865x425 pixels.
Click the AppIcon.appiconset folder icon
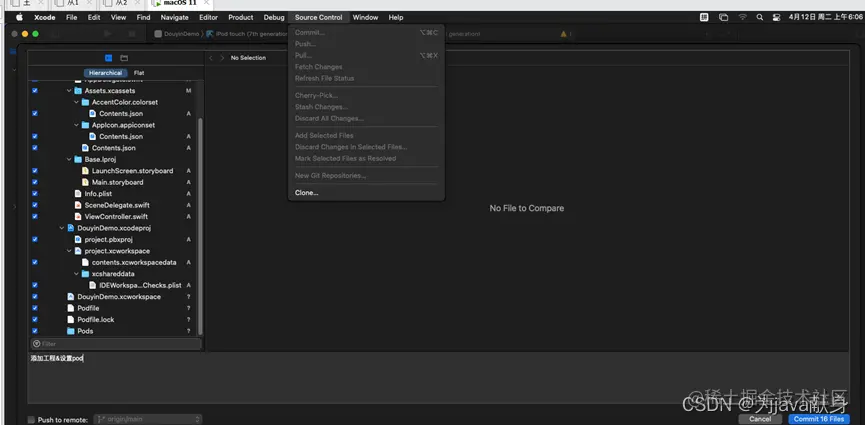click(x=85, y=125)
